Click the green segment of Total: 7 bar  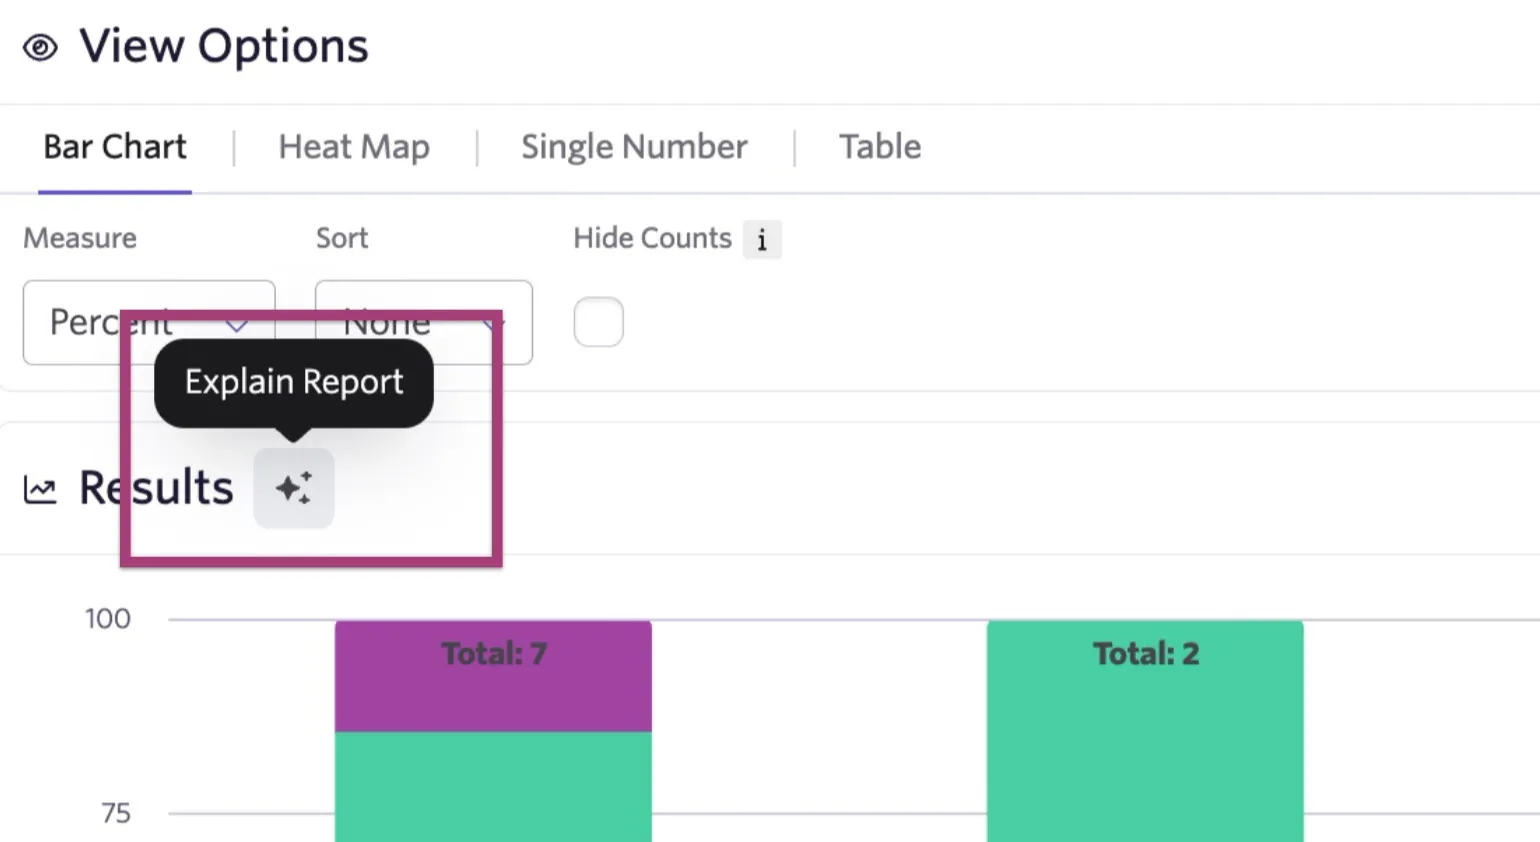[x=493, y=787]
